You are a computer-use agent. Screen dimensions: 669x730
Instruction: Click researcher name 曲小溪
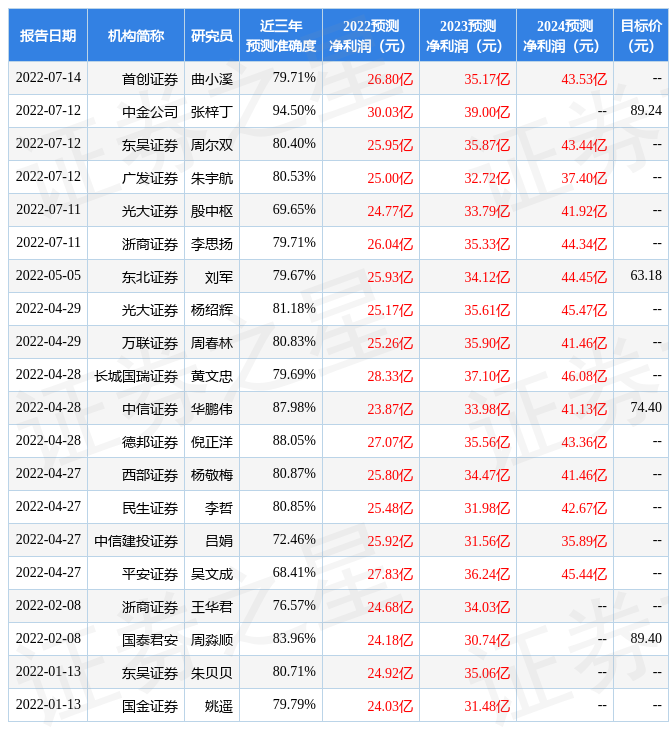[212, 79]
